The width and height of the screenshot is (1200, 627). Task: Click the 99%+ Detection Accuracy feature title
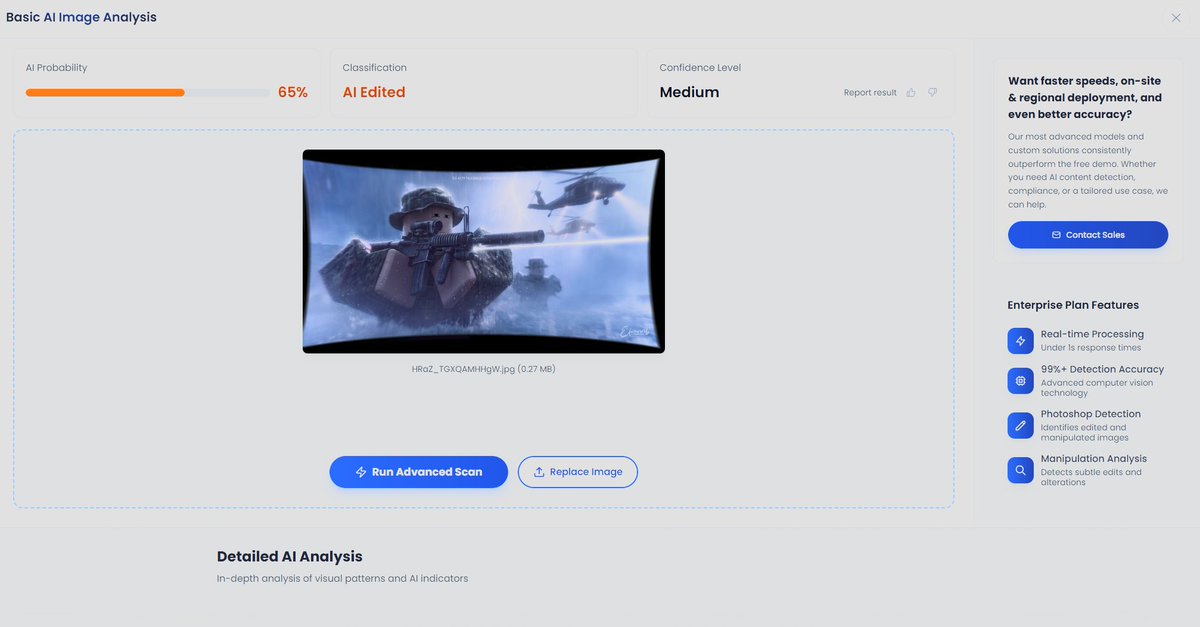point(1102,369)
